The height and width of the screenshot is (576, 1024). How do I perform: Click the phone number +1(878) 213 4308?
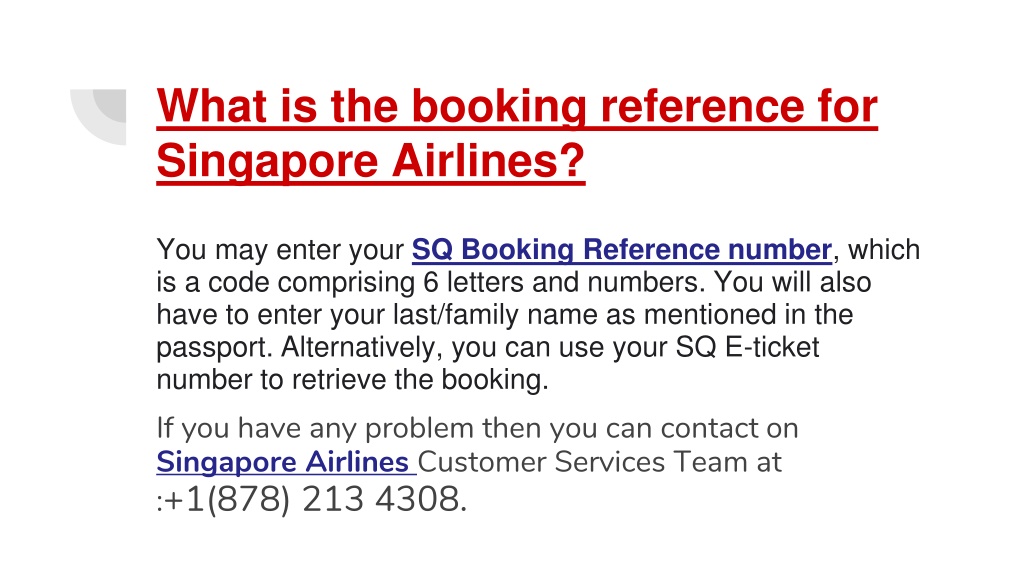[315, 500]
